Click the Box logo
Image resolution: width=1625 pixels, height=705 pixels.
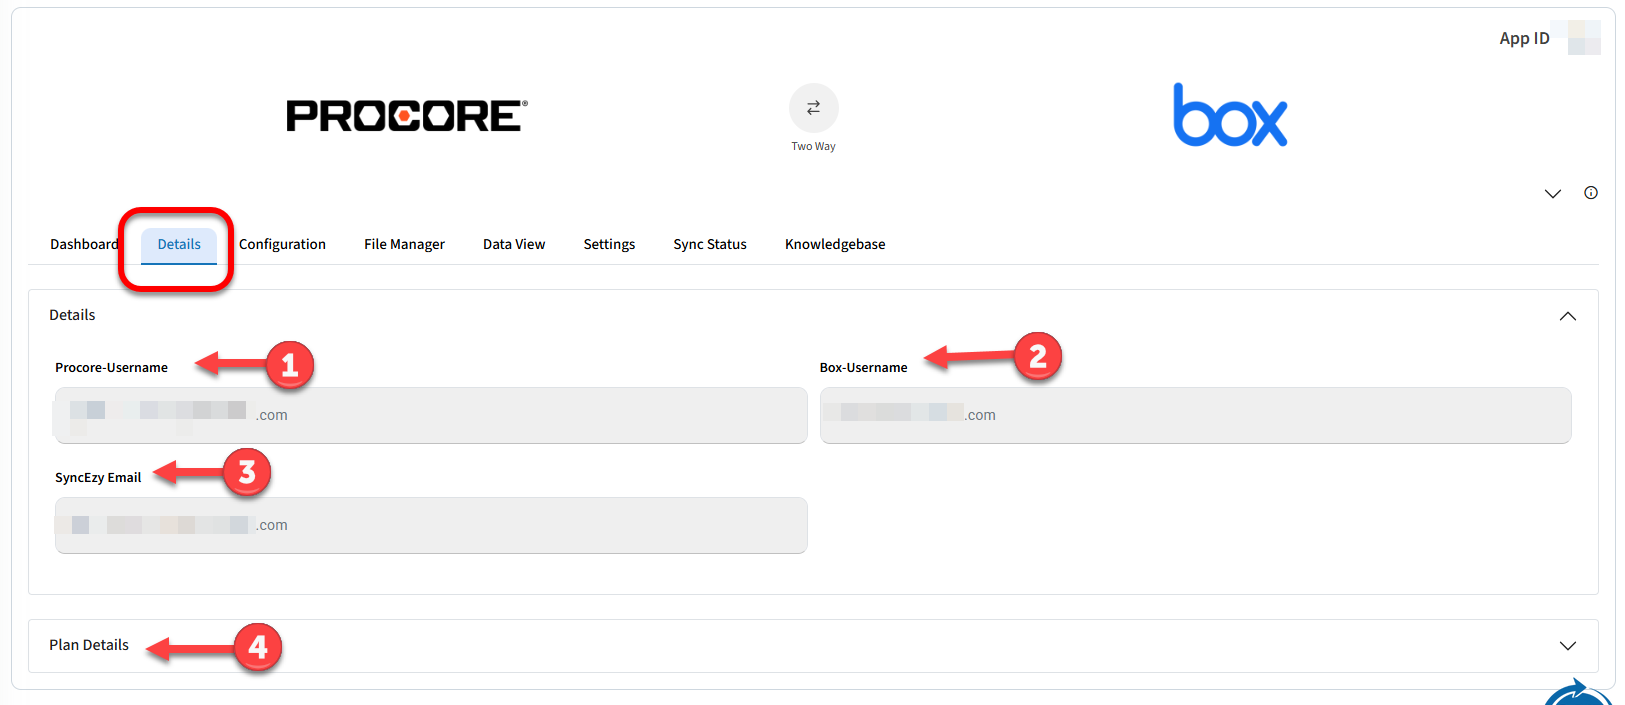coord(1229,116)
